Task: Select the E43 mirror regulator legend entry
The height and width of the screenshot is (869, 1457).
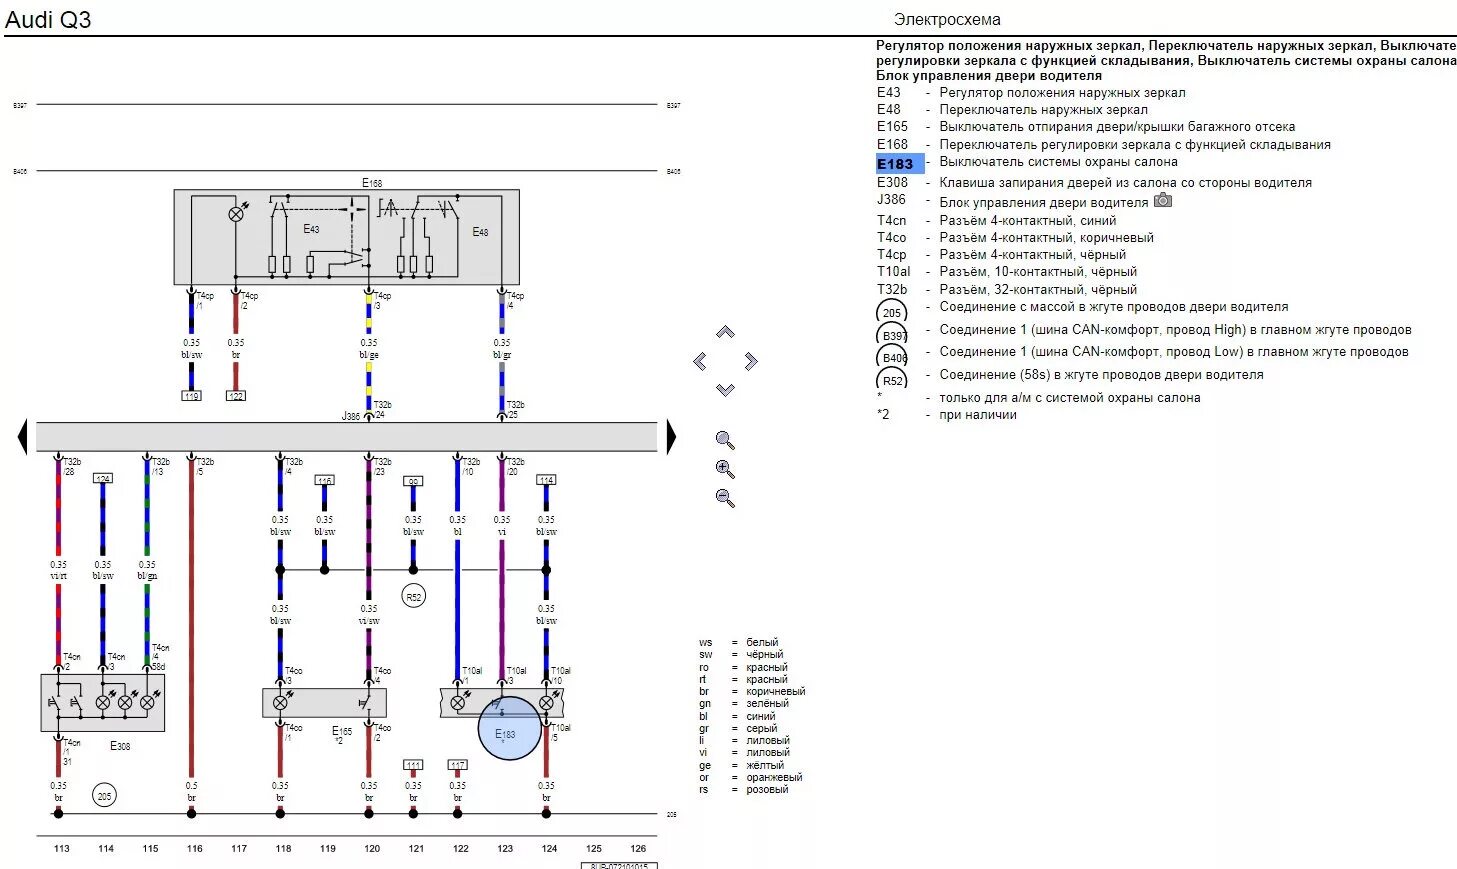Action: pyautogui.click(x=1031, y=93)
